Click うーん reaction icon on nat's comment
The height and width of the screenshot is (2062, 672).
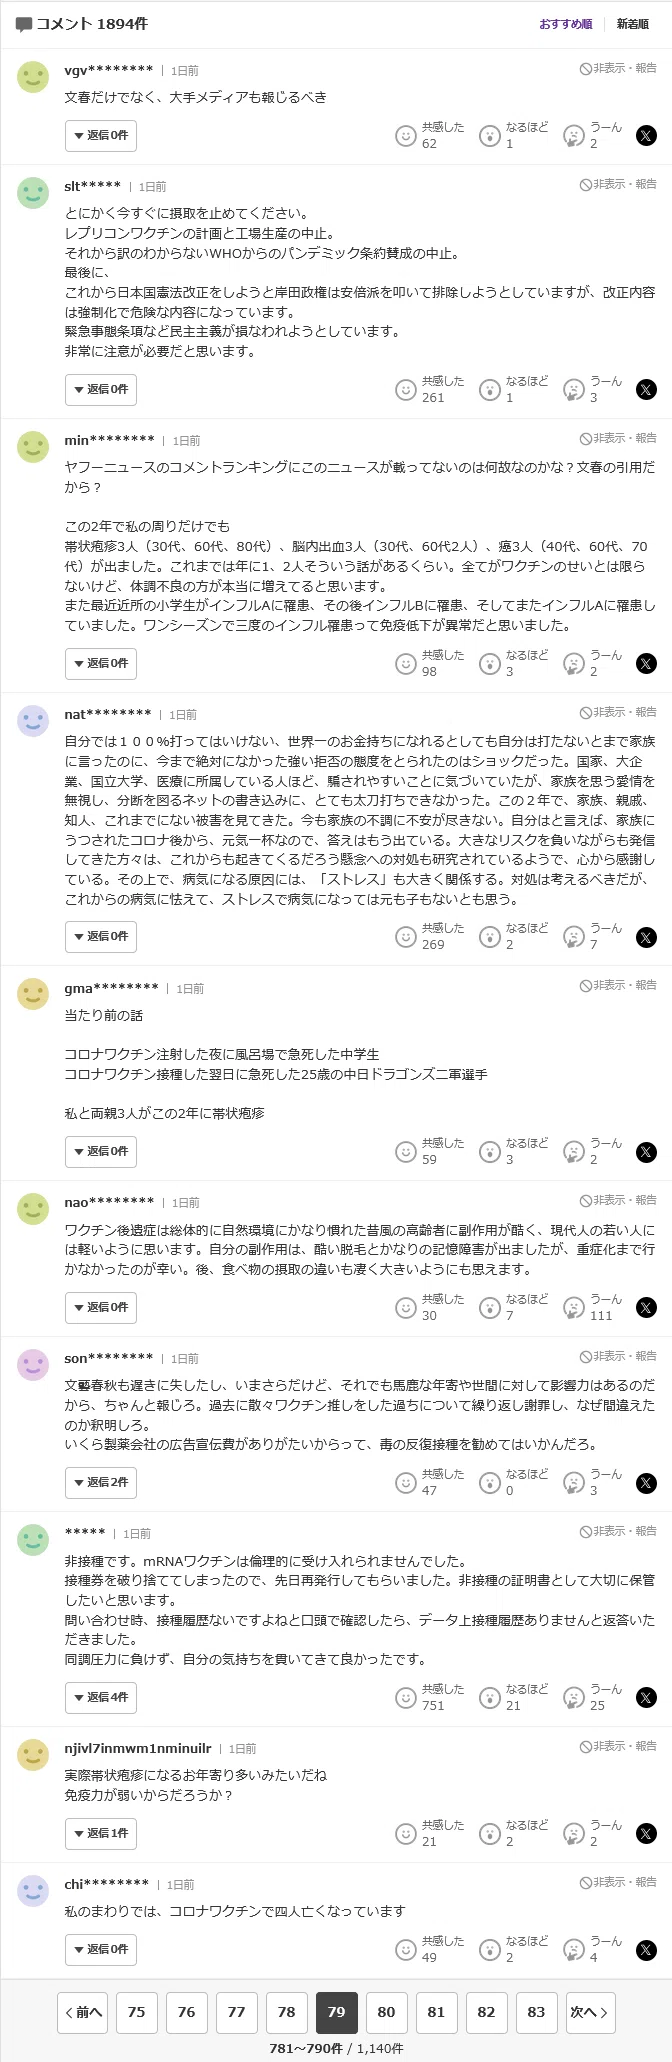click(x=574, y=937)
